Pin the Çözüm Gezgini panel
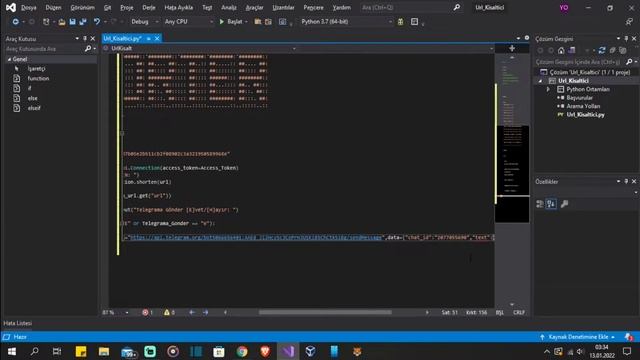 626,38
